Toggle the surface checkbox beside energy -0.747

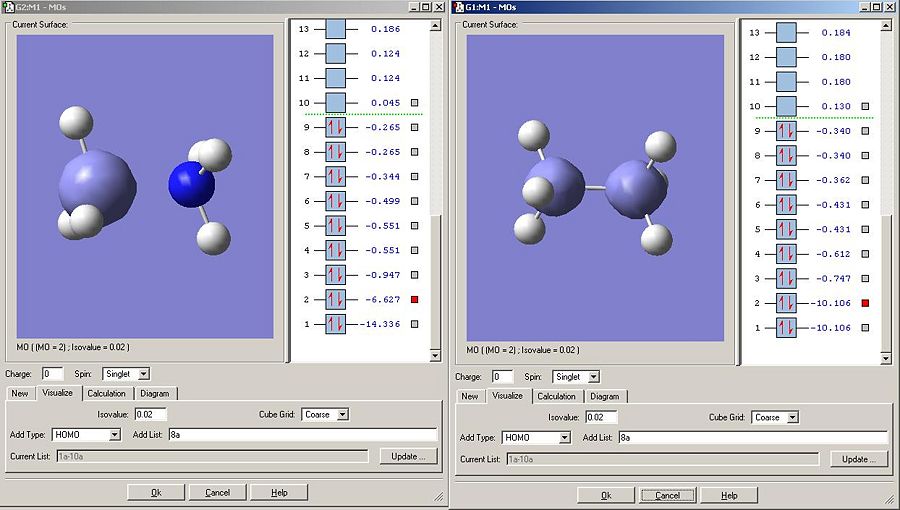864,279
